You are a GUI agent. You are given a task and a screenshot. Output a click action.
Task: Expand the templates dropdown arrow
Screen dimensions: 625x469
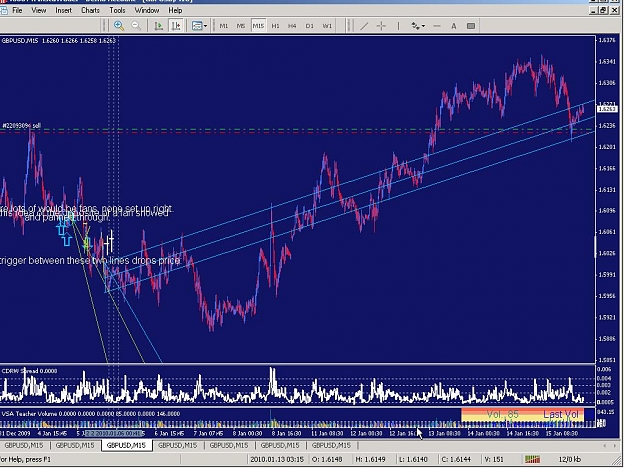coord(205,26)
